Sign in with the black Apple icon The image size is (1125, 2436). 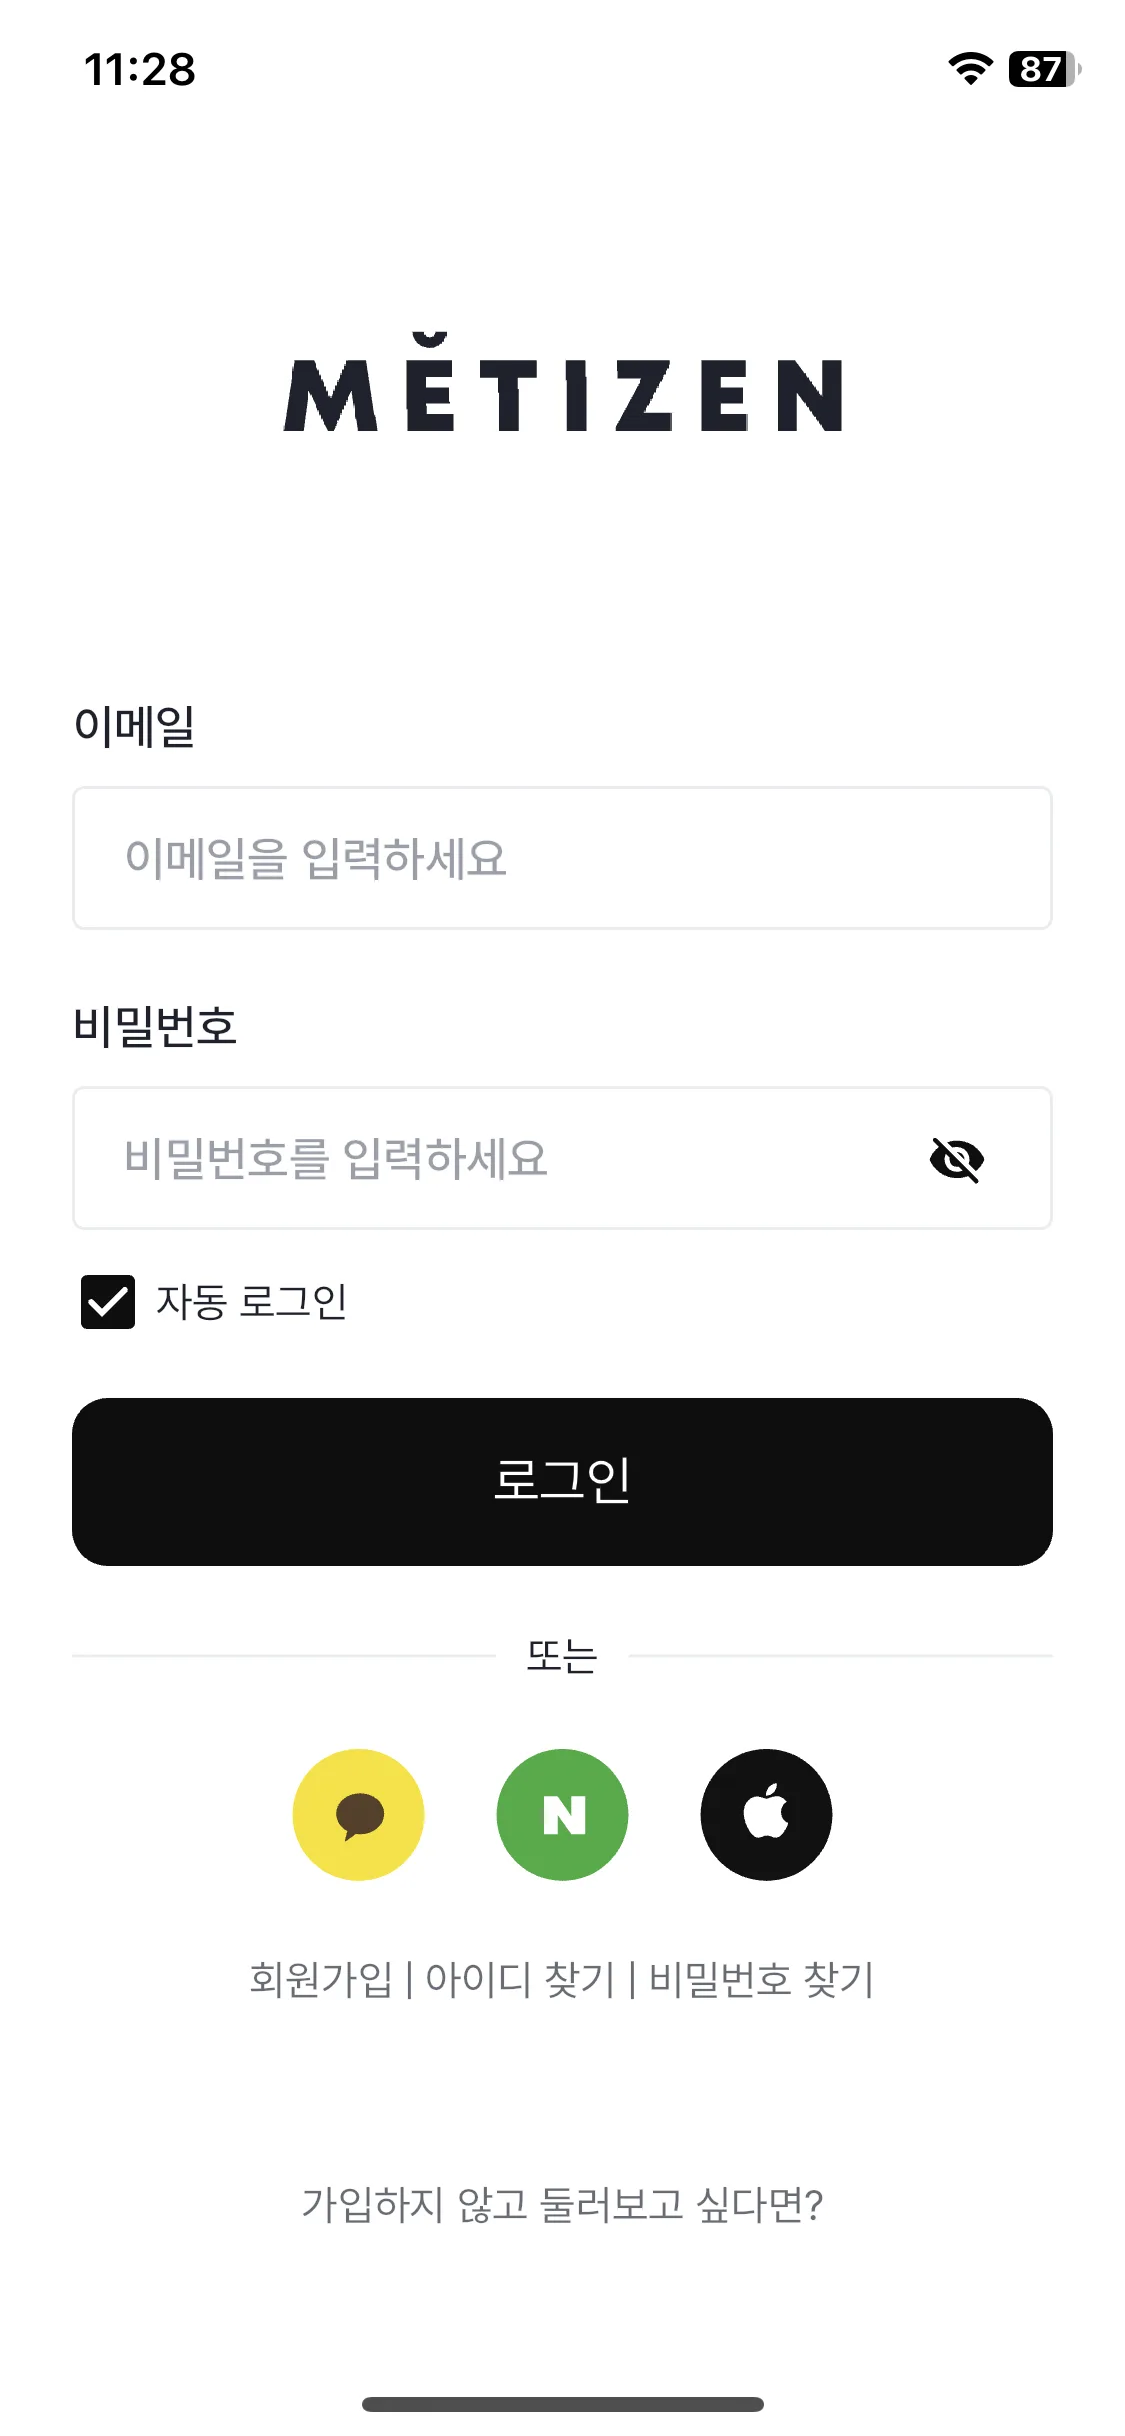tap(766, 1814)
